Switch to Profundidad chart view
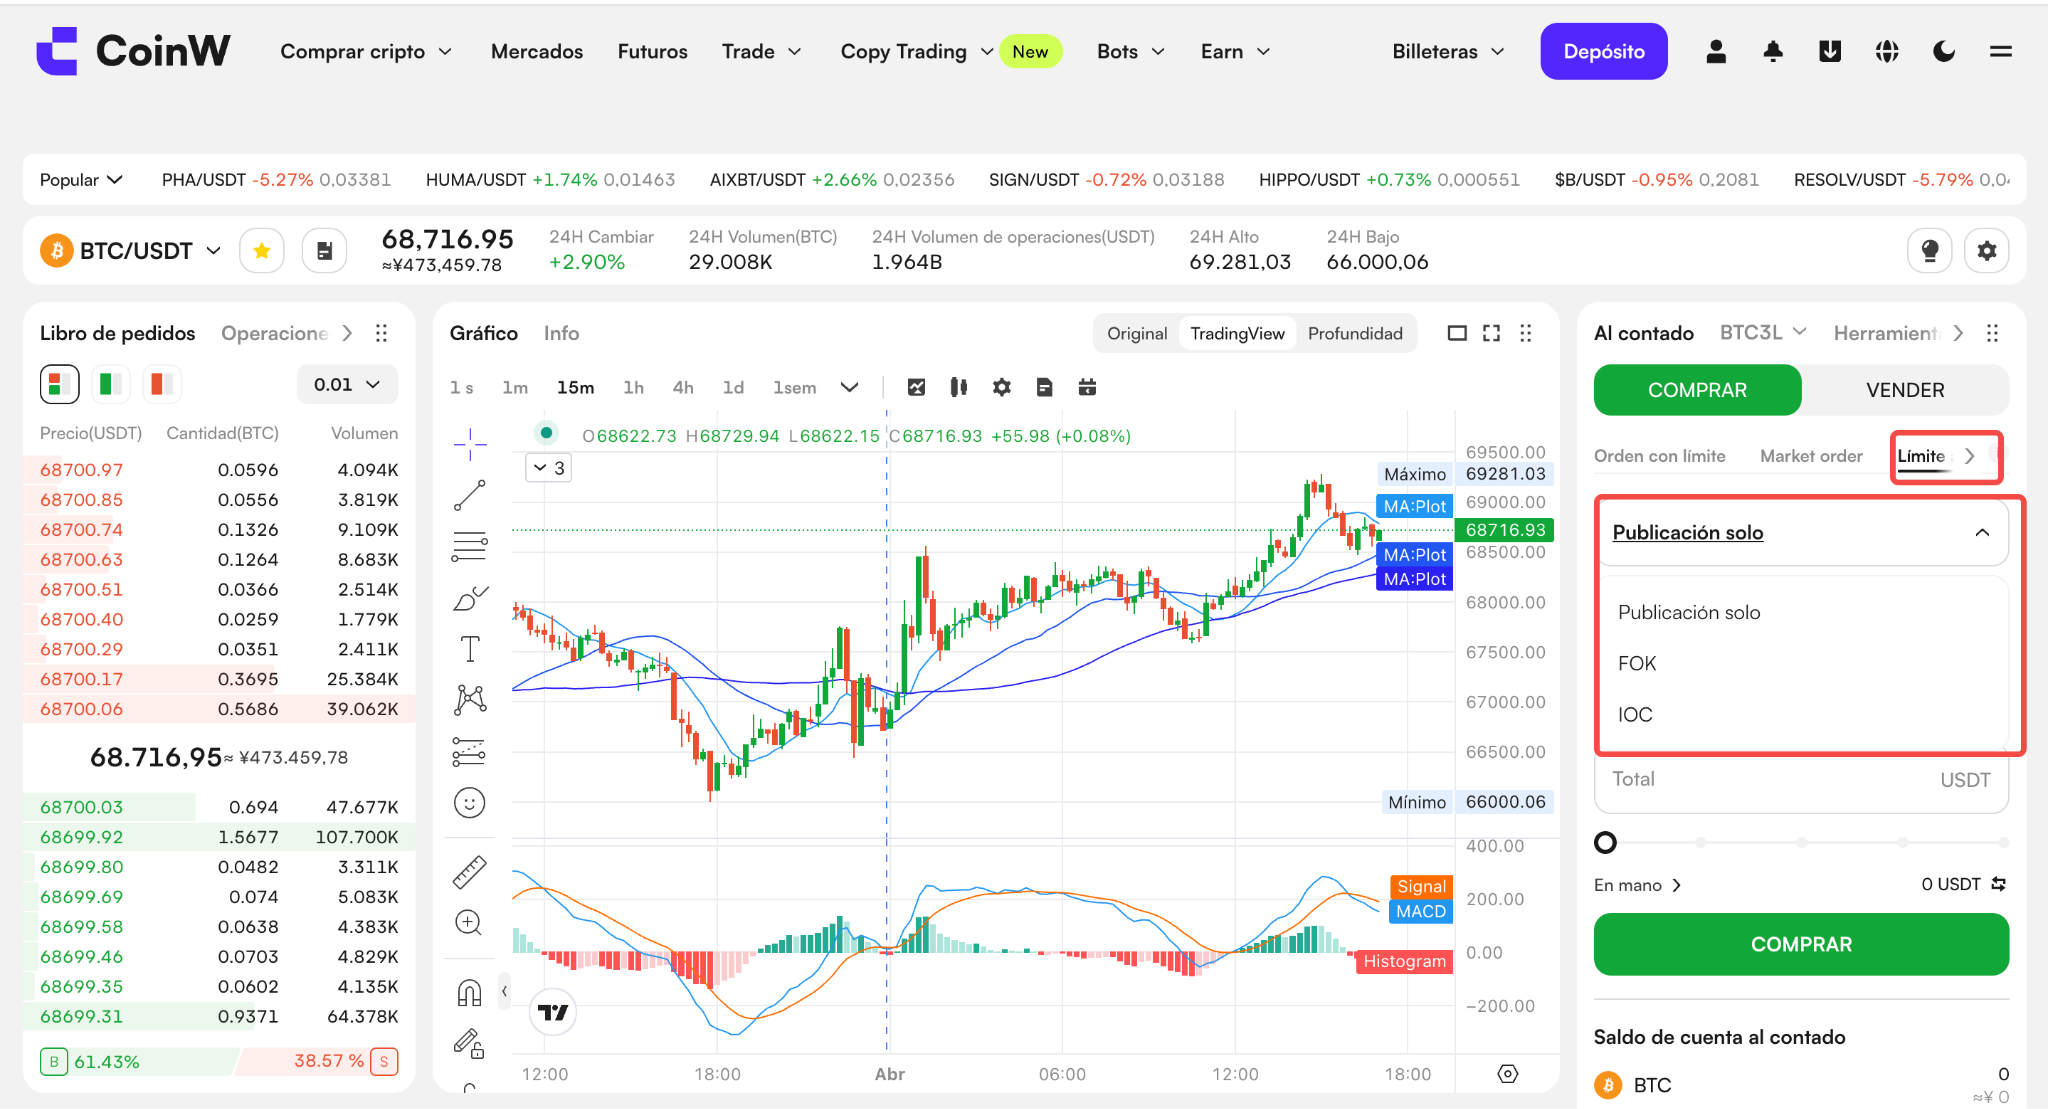The width and height of the screenshot is (2048, 1109). click(1355, 333)
